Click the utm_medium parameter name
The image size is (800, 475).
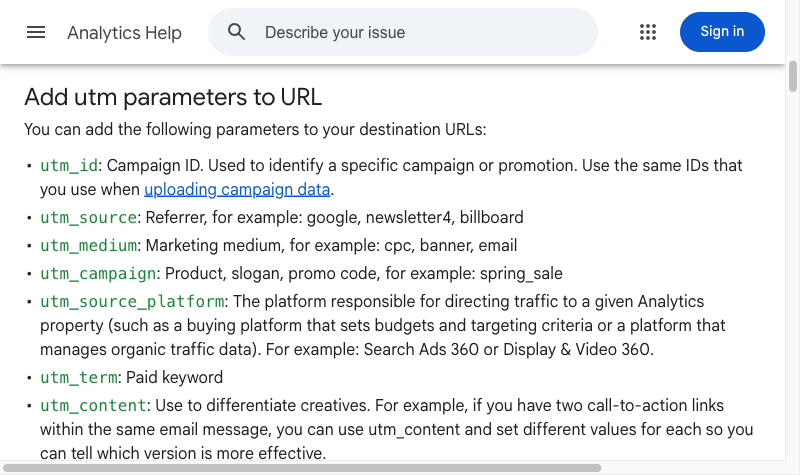tap(88, 246)
